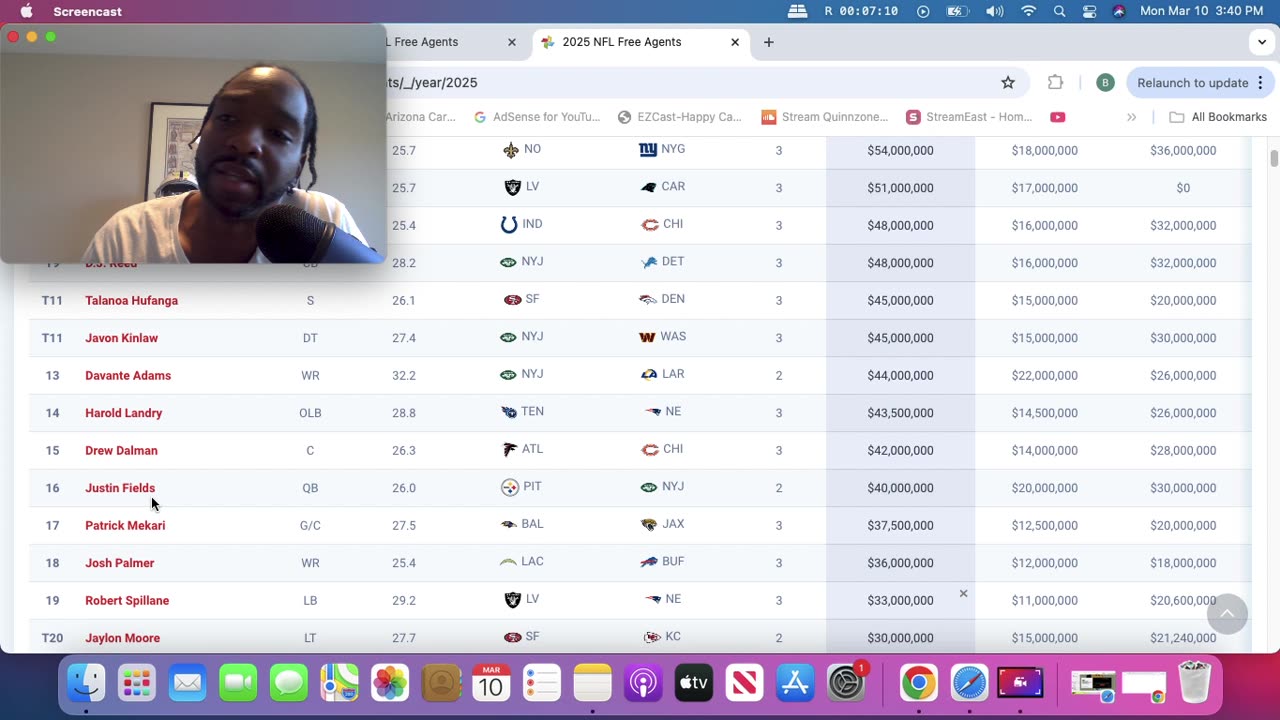Open Maps from the Dock
Image resolution: width=1280 pixels, height=720 pixels.
339,683
